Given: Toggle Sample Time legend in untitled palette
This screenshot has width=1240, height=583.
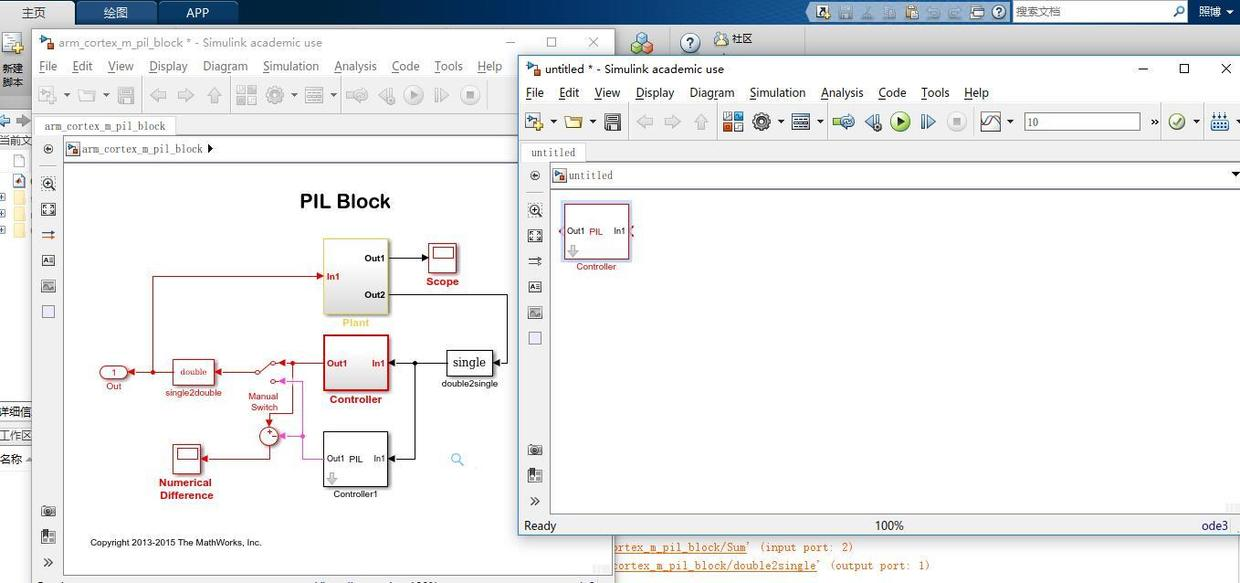Looking at the screenshot, I should pyautogui.click(x=535, y=261).
